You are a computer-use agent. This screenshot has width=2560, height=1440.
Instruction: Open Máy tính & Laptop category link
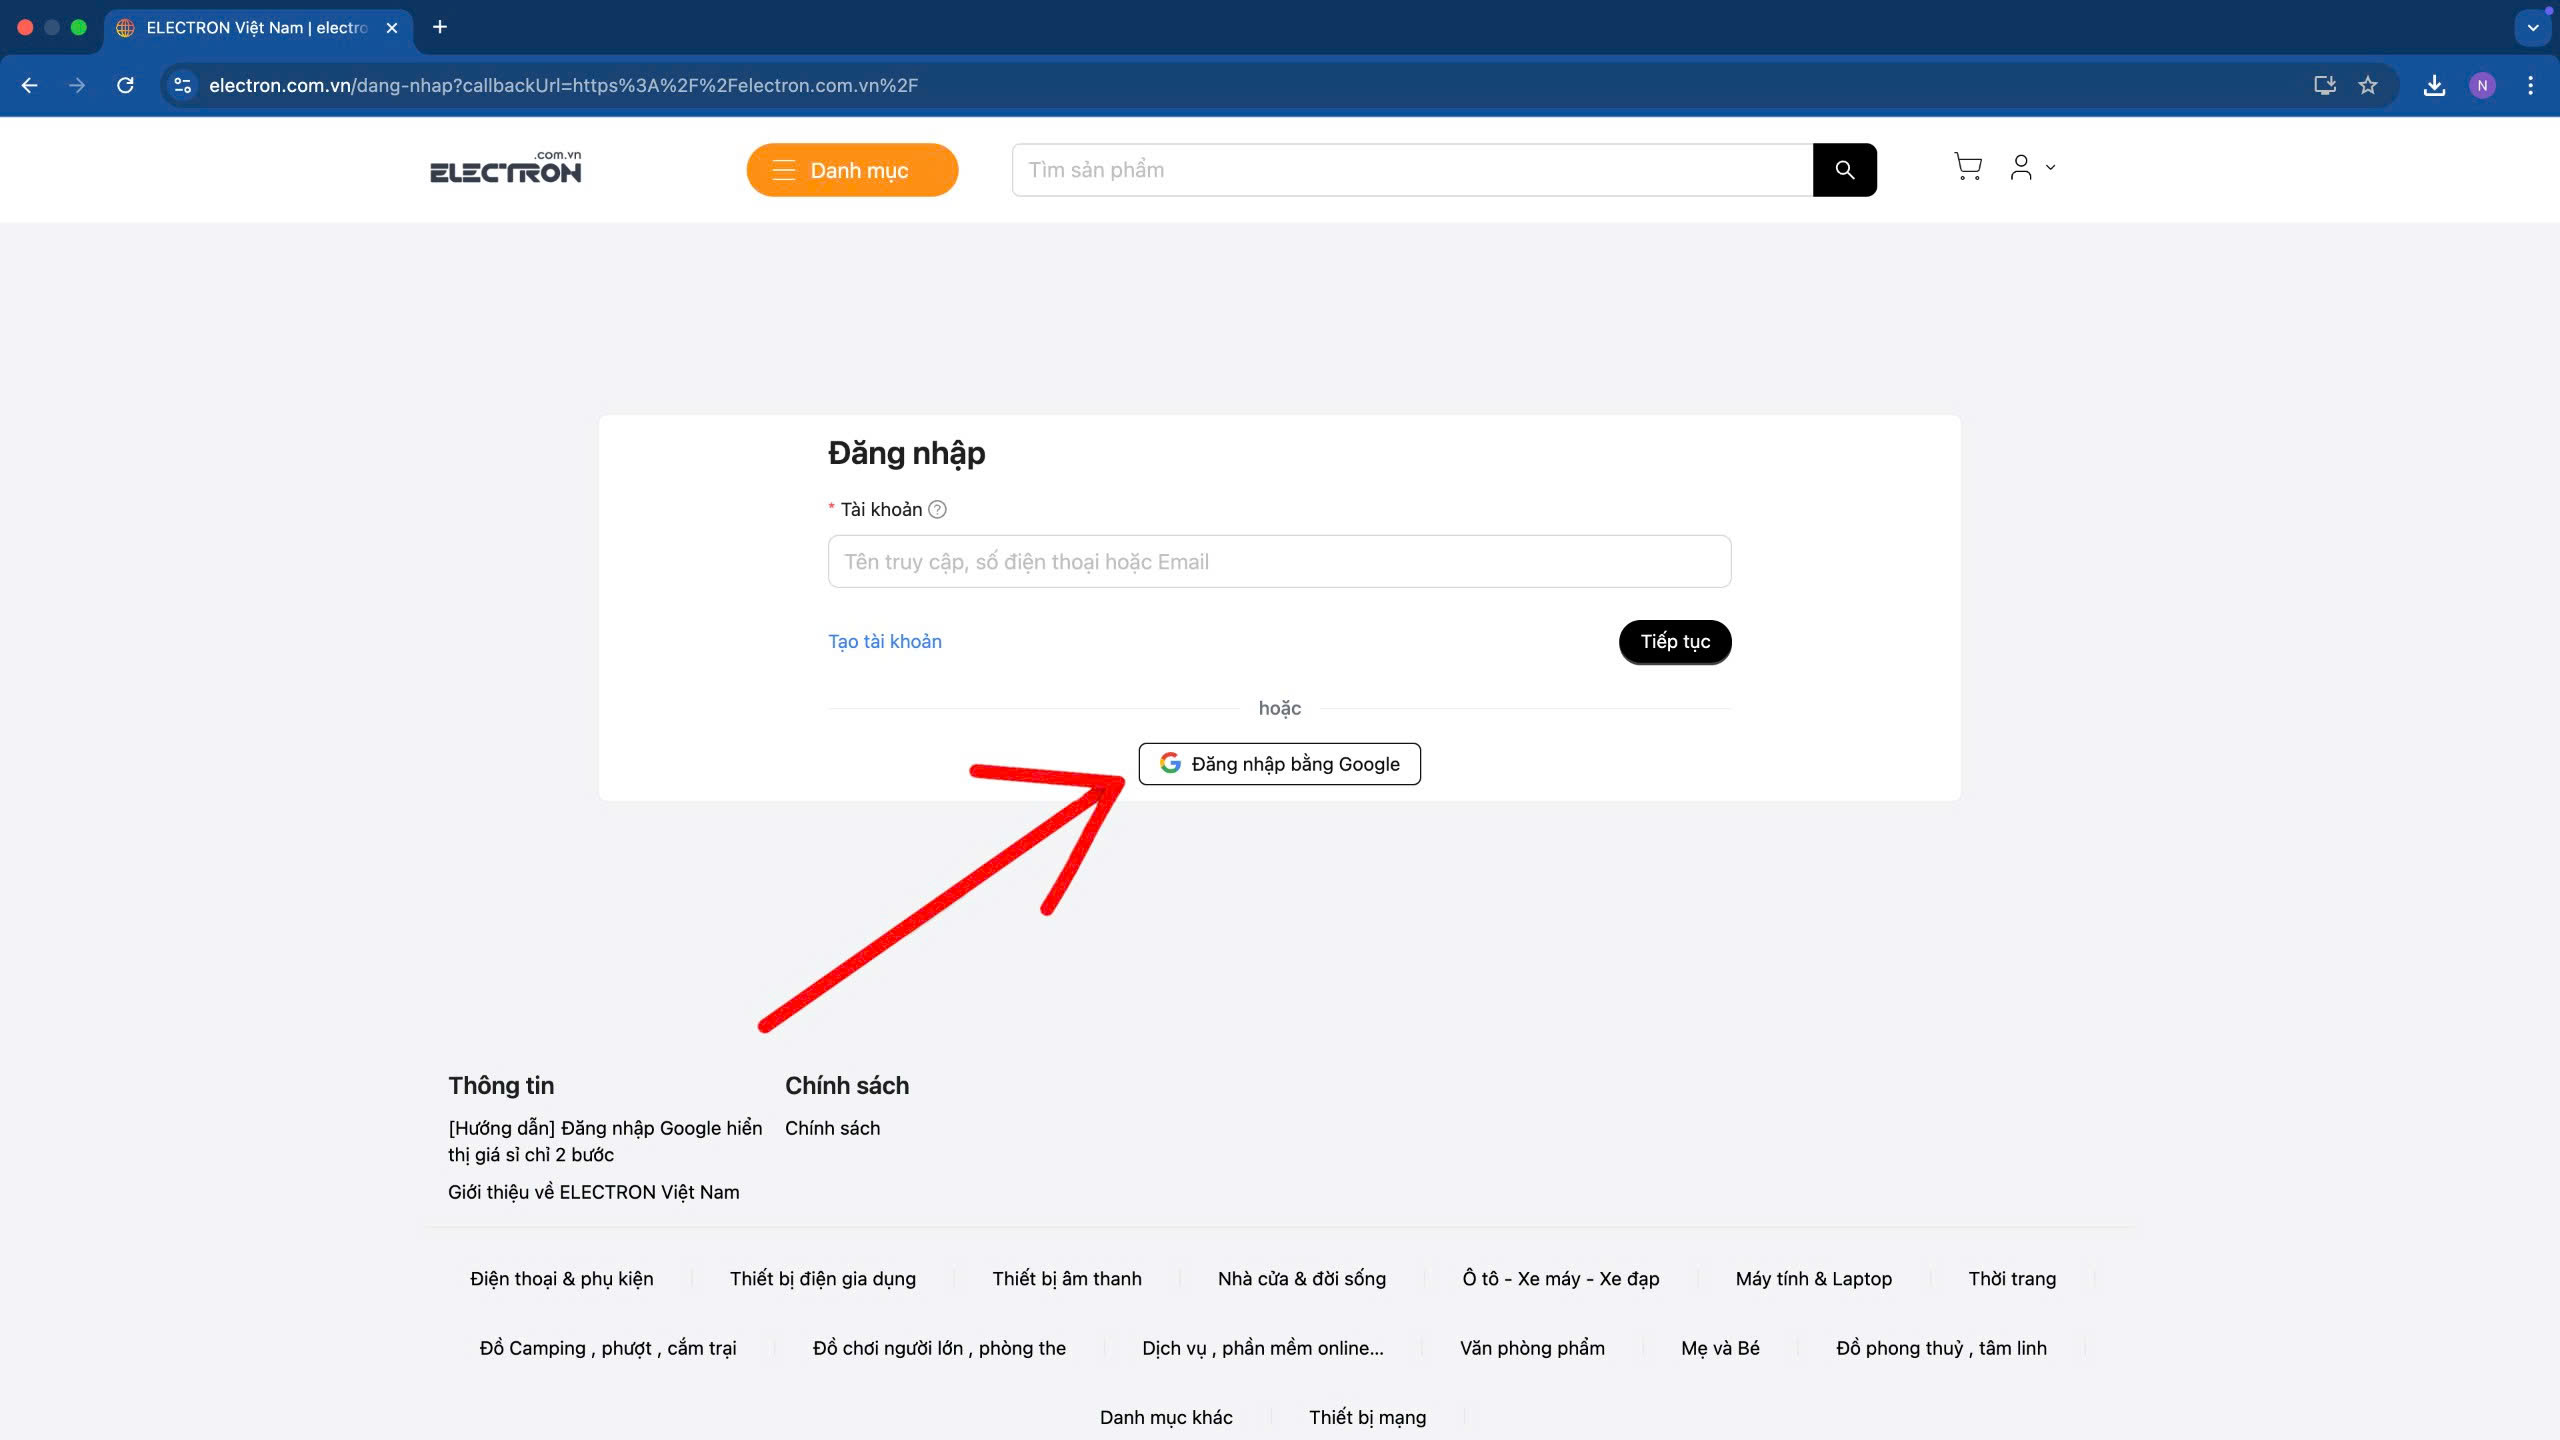point(1813,1279)
